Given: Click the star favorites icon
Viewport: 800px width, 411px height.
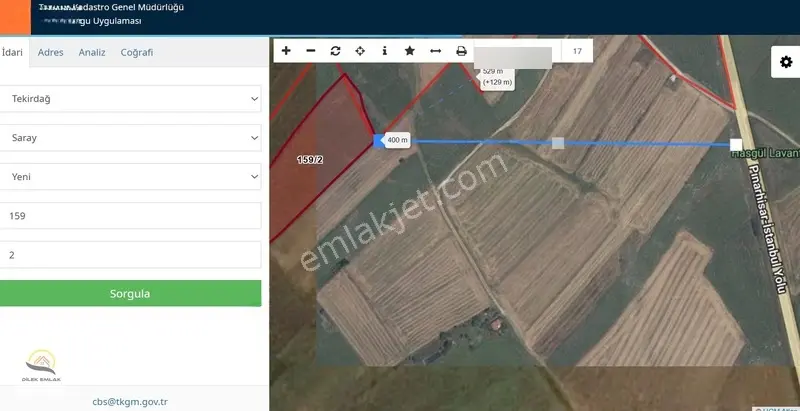Looking at the screenshot, I should point(409,50).
